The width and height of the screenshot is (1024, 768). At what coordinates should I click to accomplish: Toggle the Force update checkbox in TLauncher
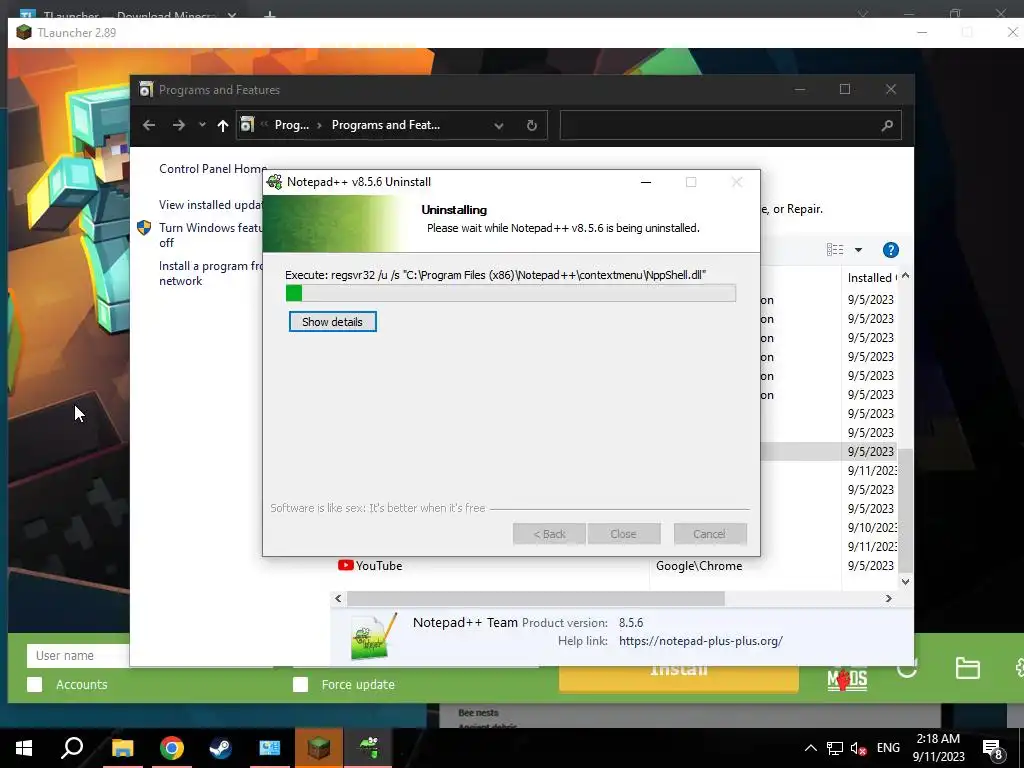click(x=300, y=684)
